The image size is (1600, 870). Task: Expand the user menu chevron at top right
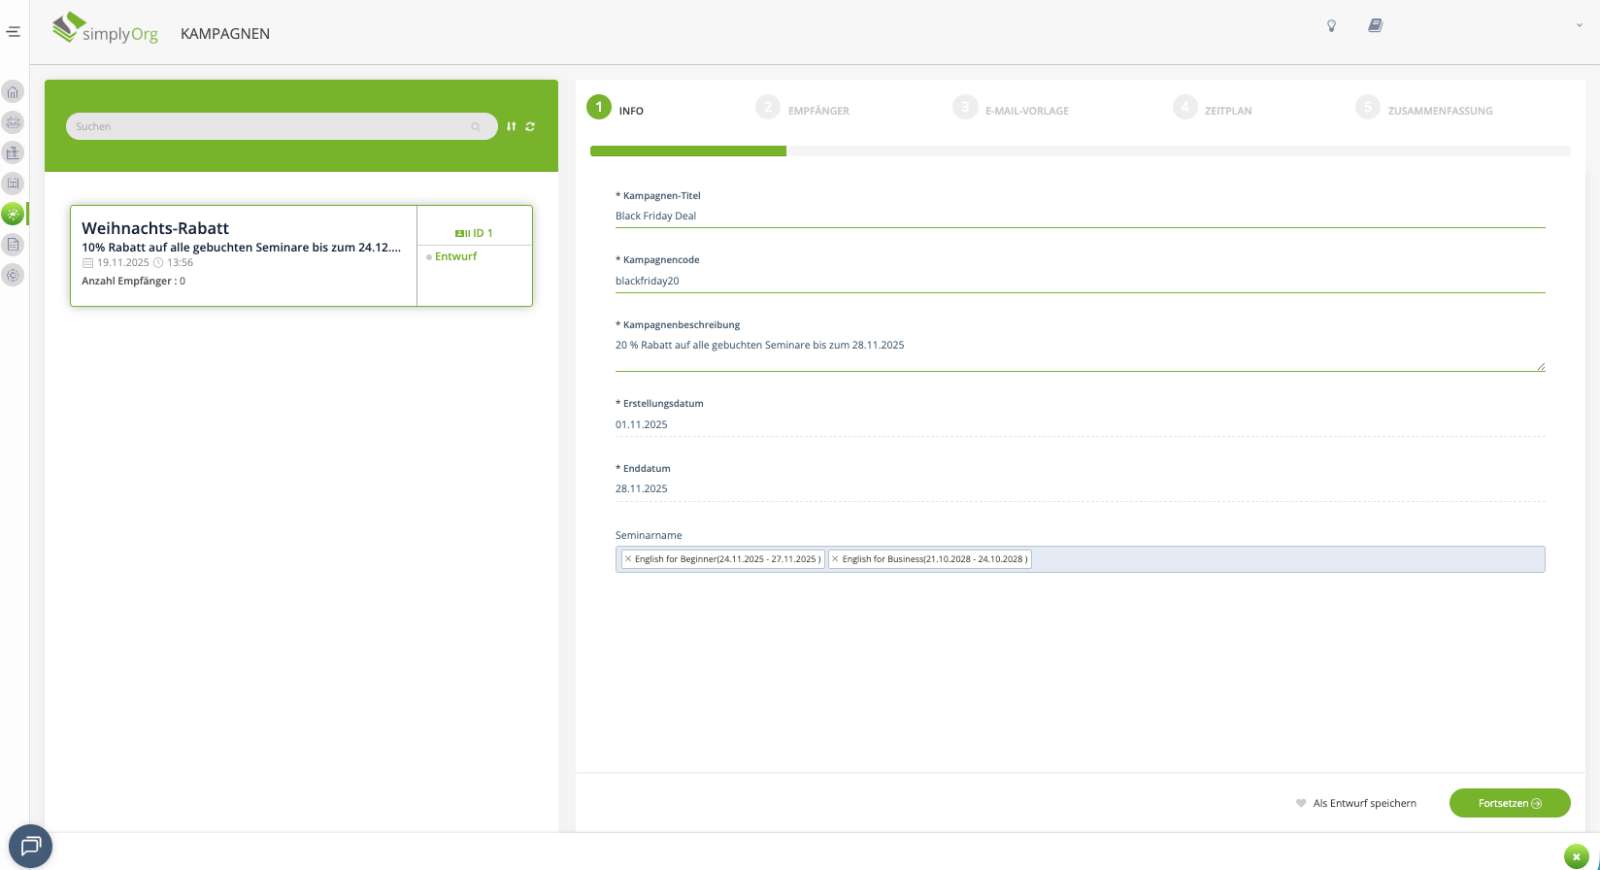1579,26
